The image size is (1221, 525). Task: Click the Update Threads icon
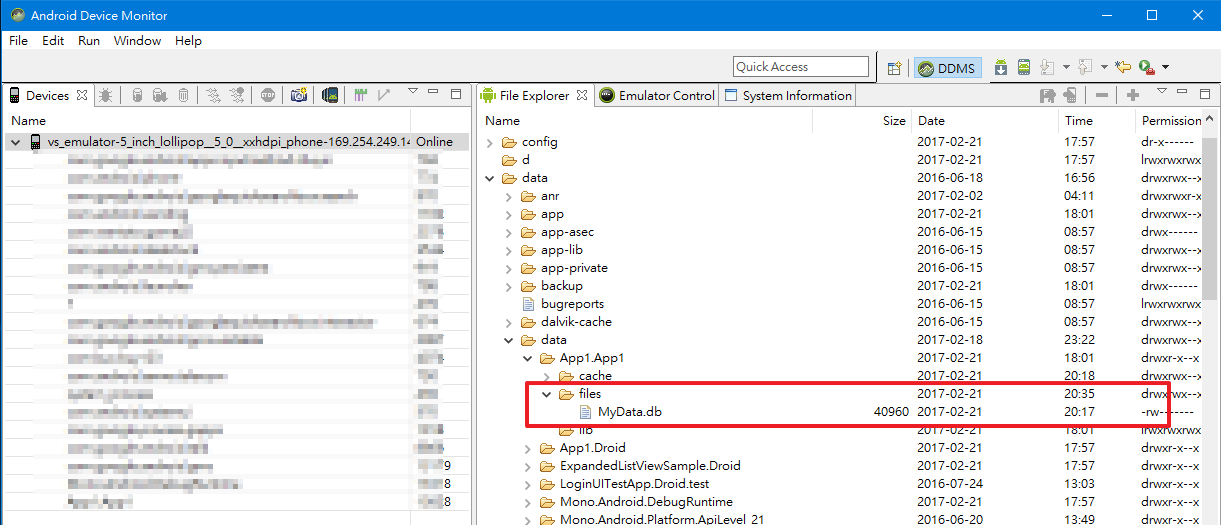click(213, 96)
